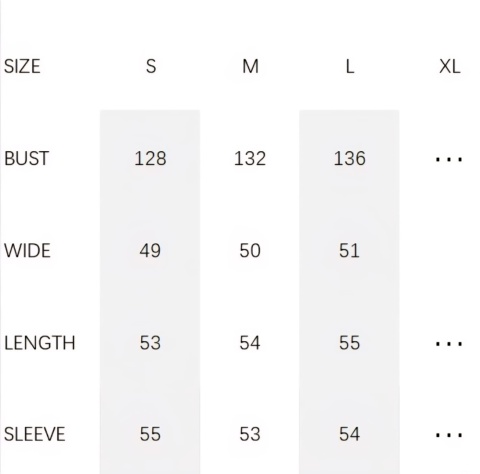Click wide value 51 for size L
This screenshot has height=474, width=480.
(x=349, y=250)
